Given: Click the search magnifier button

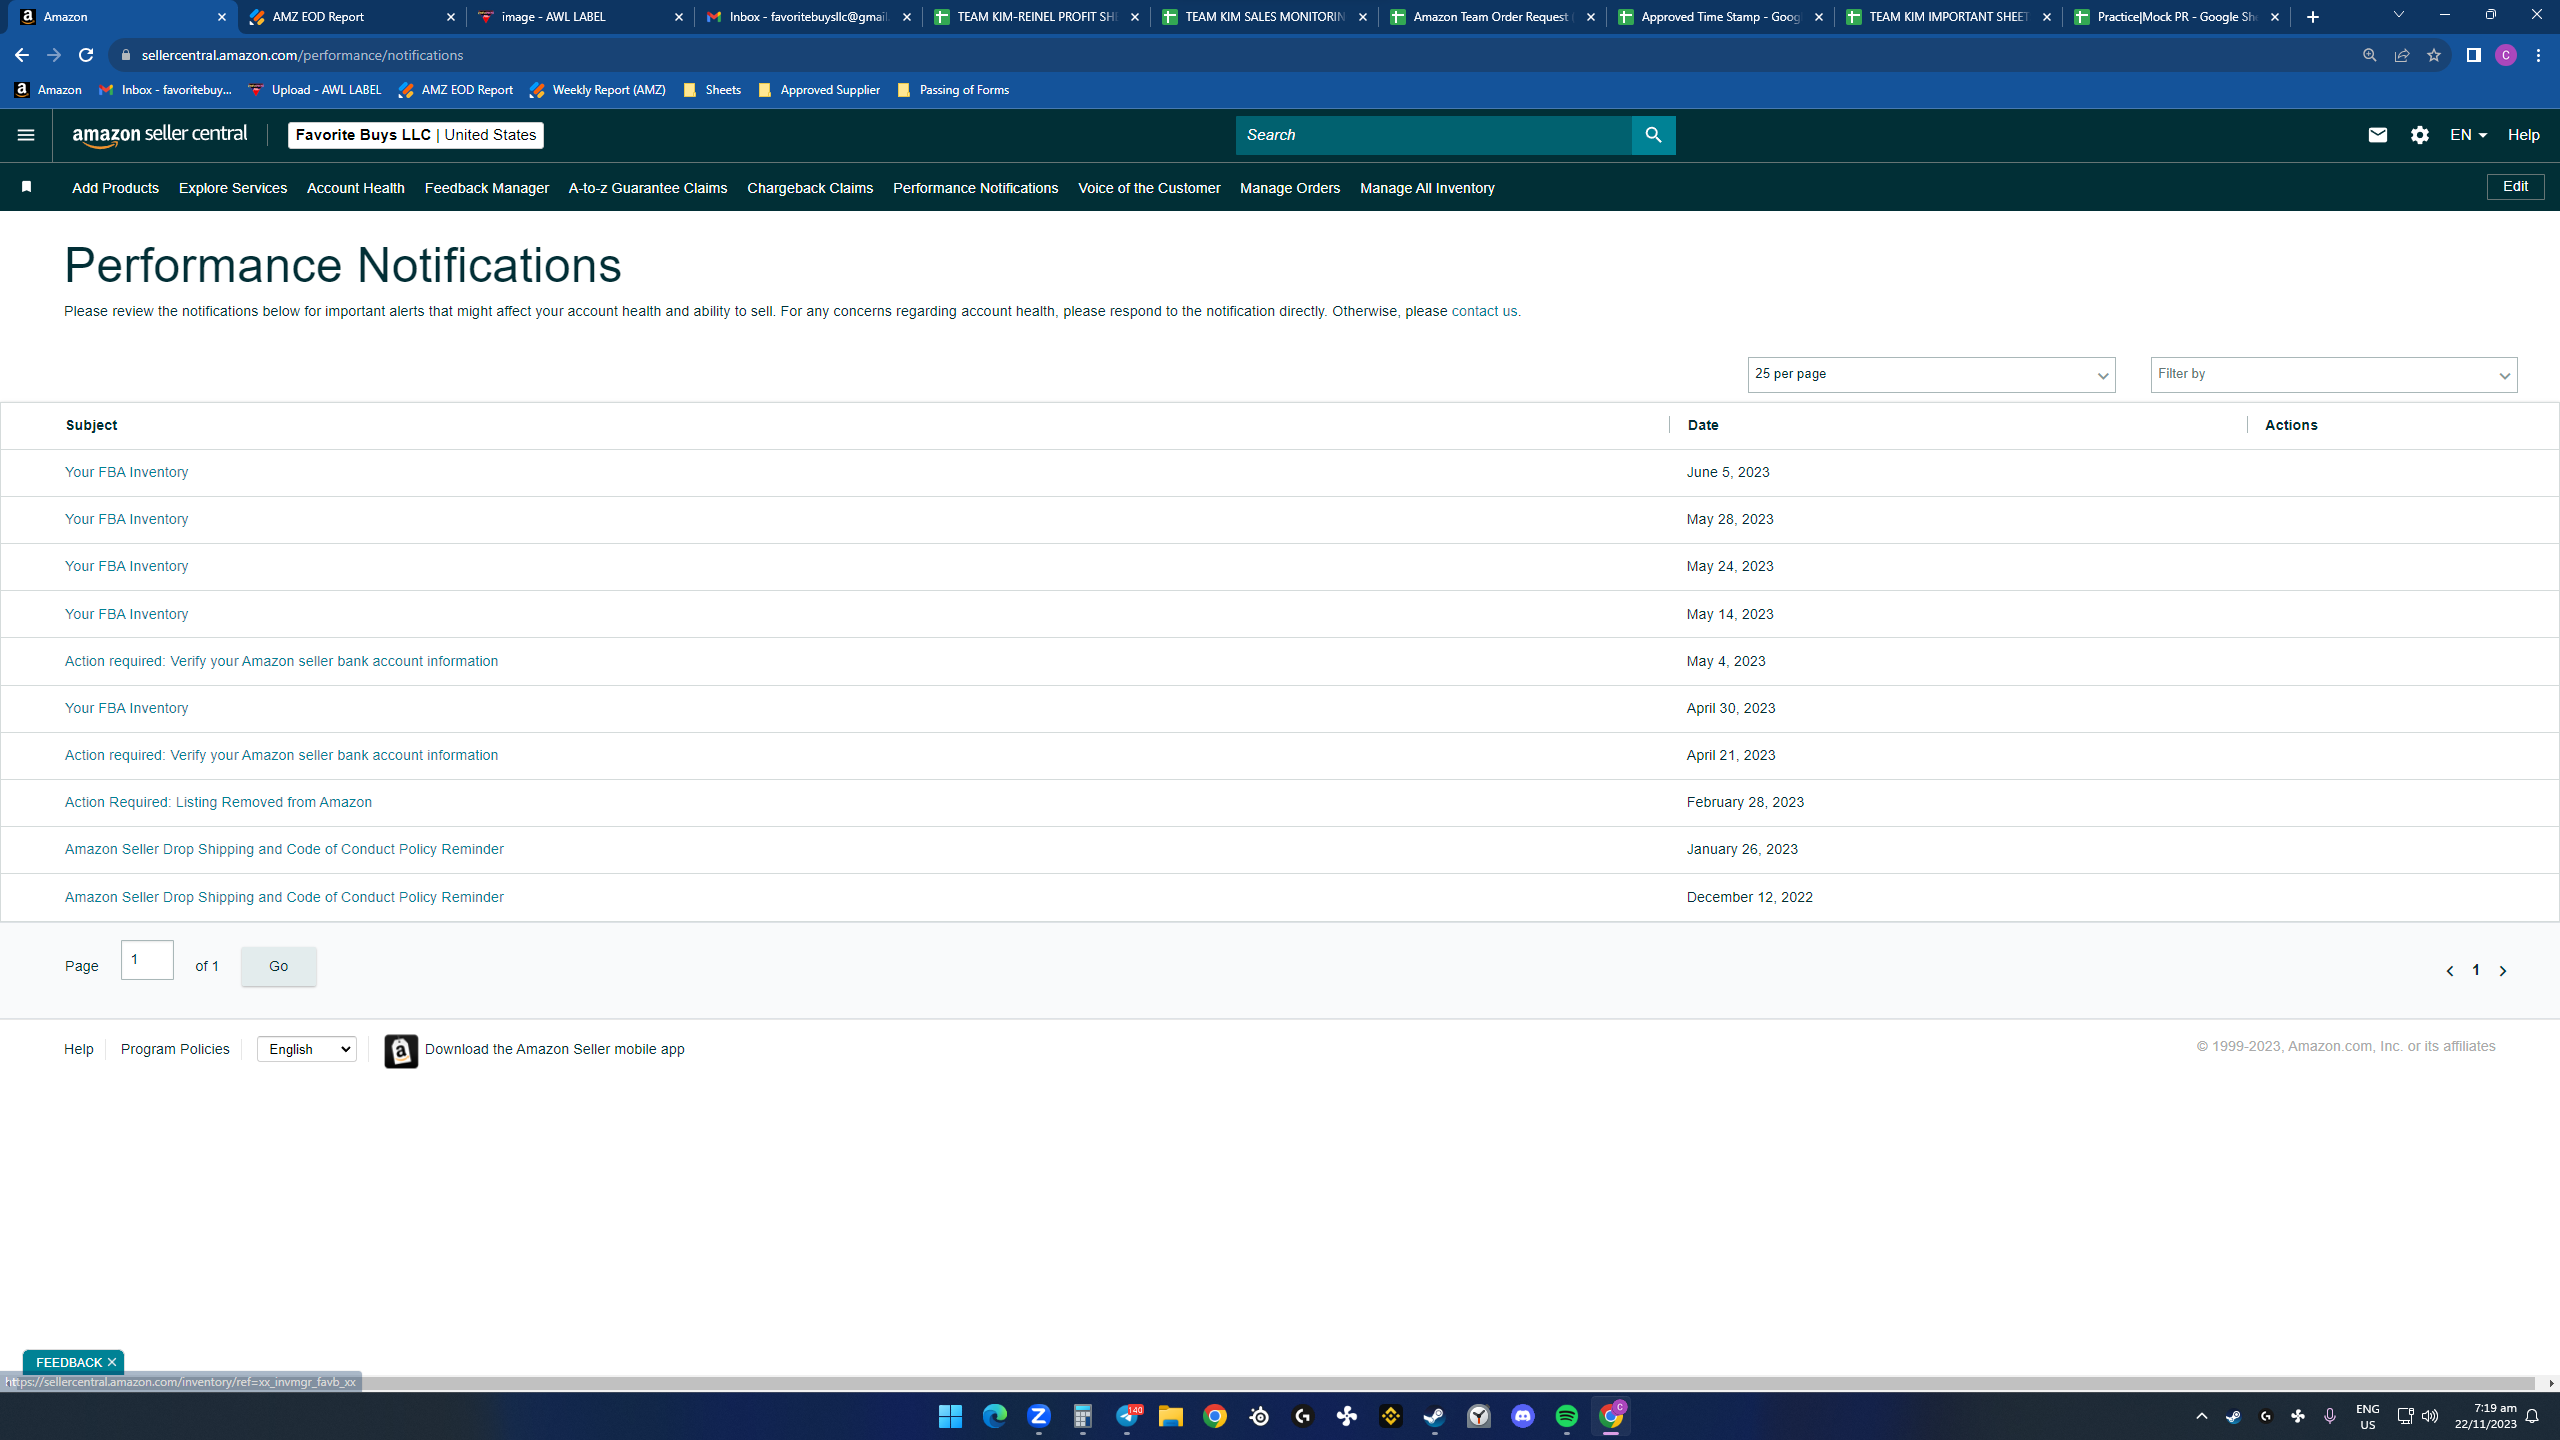Looking at the screenshot, I should tap(1653, 135).
